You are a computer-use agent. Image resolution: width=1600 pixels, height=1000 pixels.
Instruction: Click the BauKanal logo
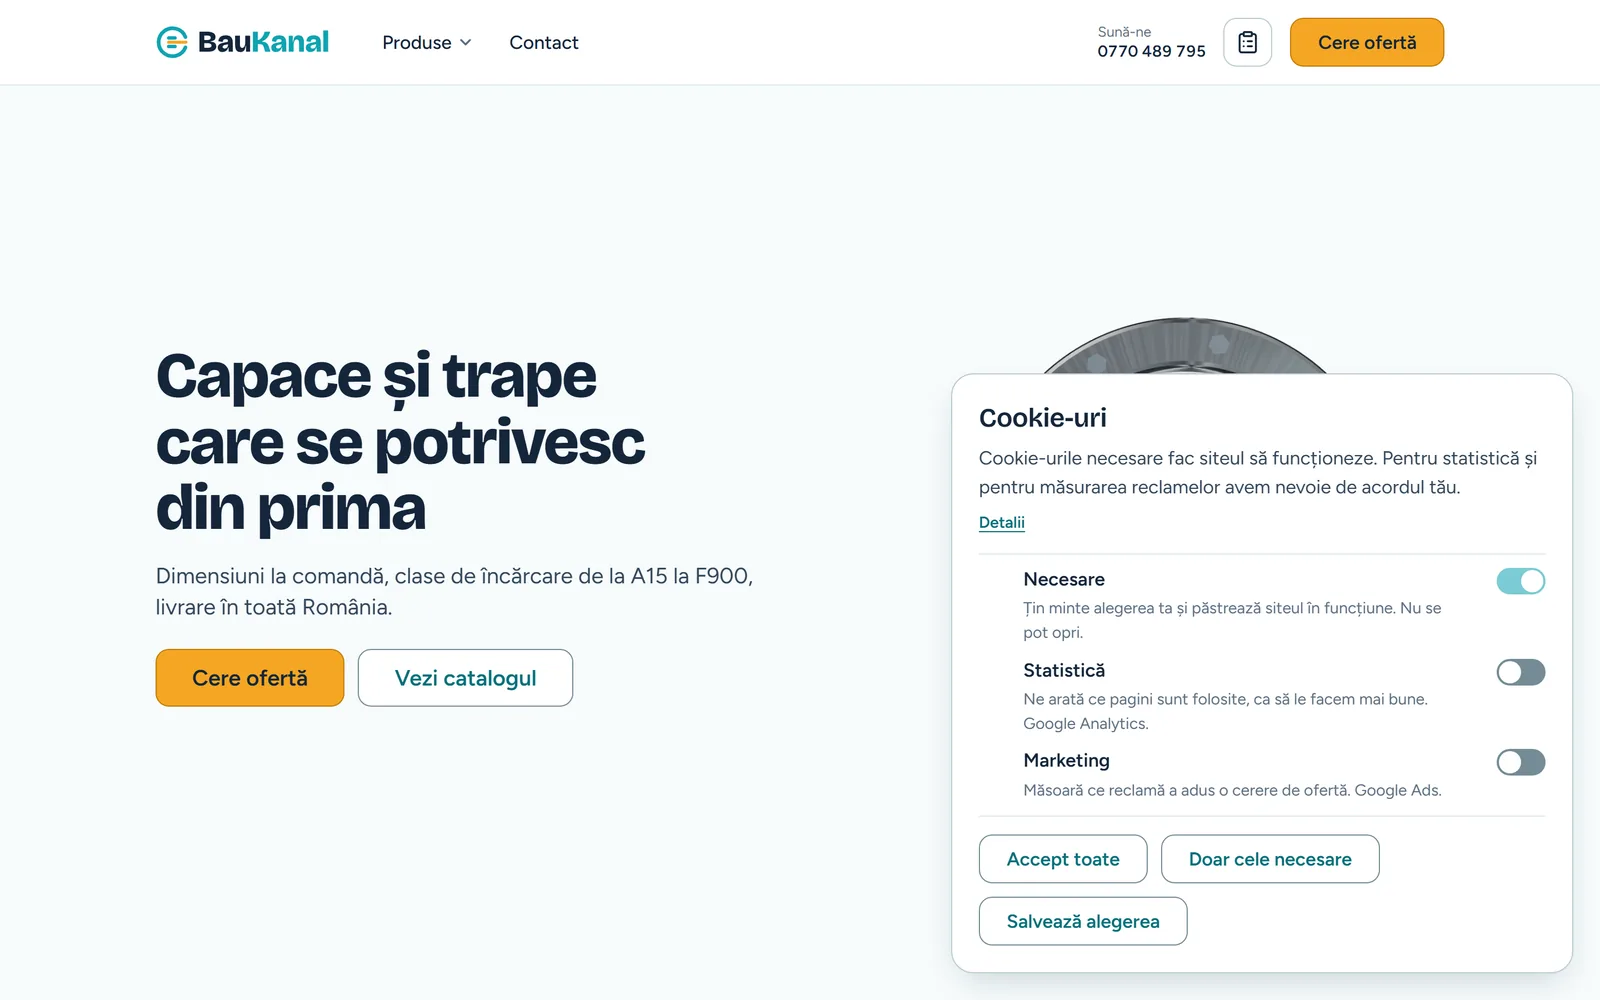point(243,42)
